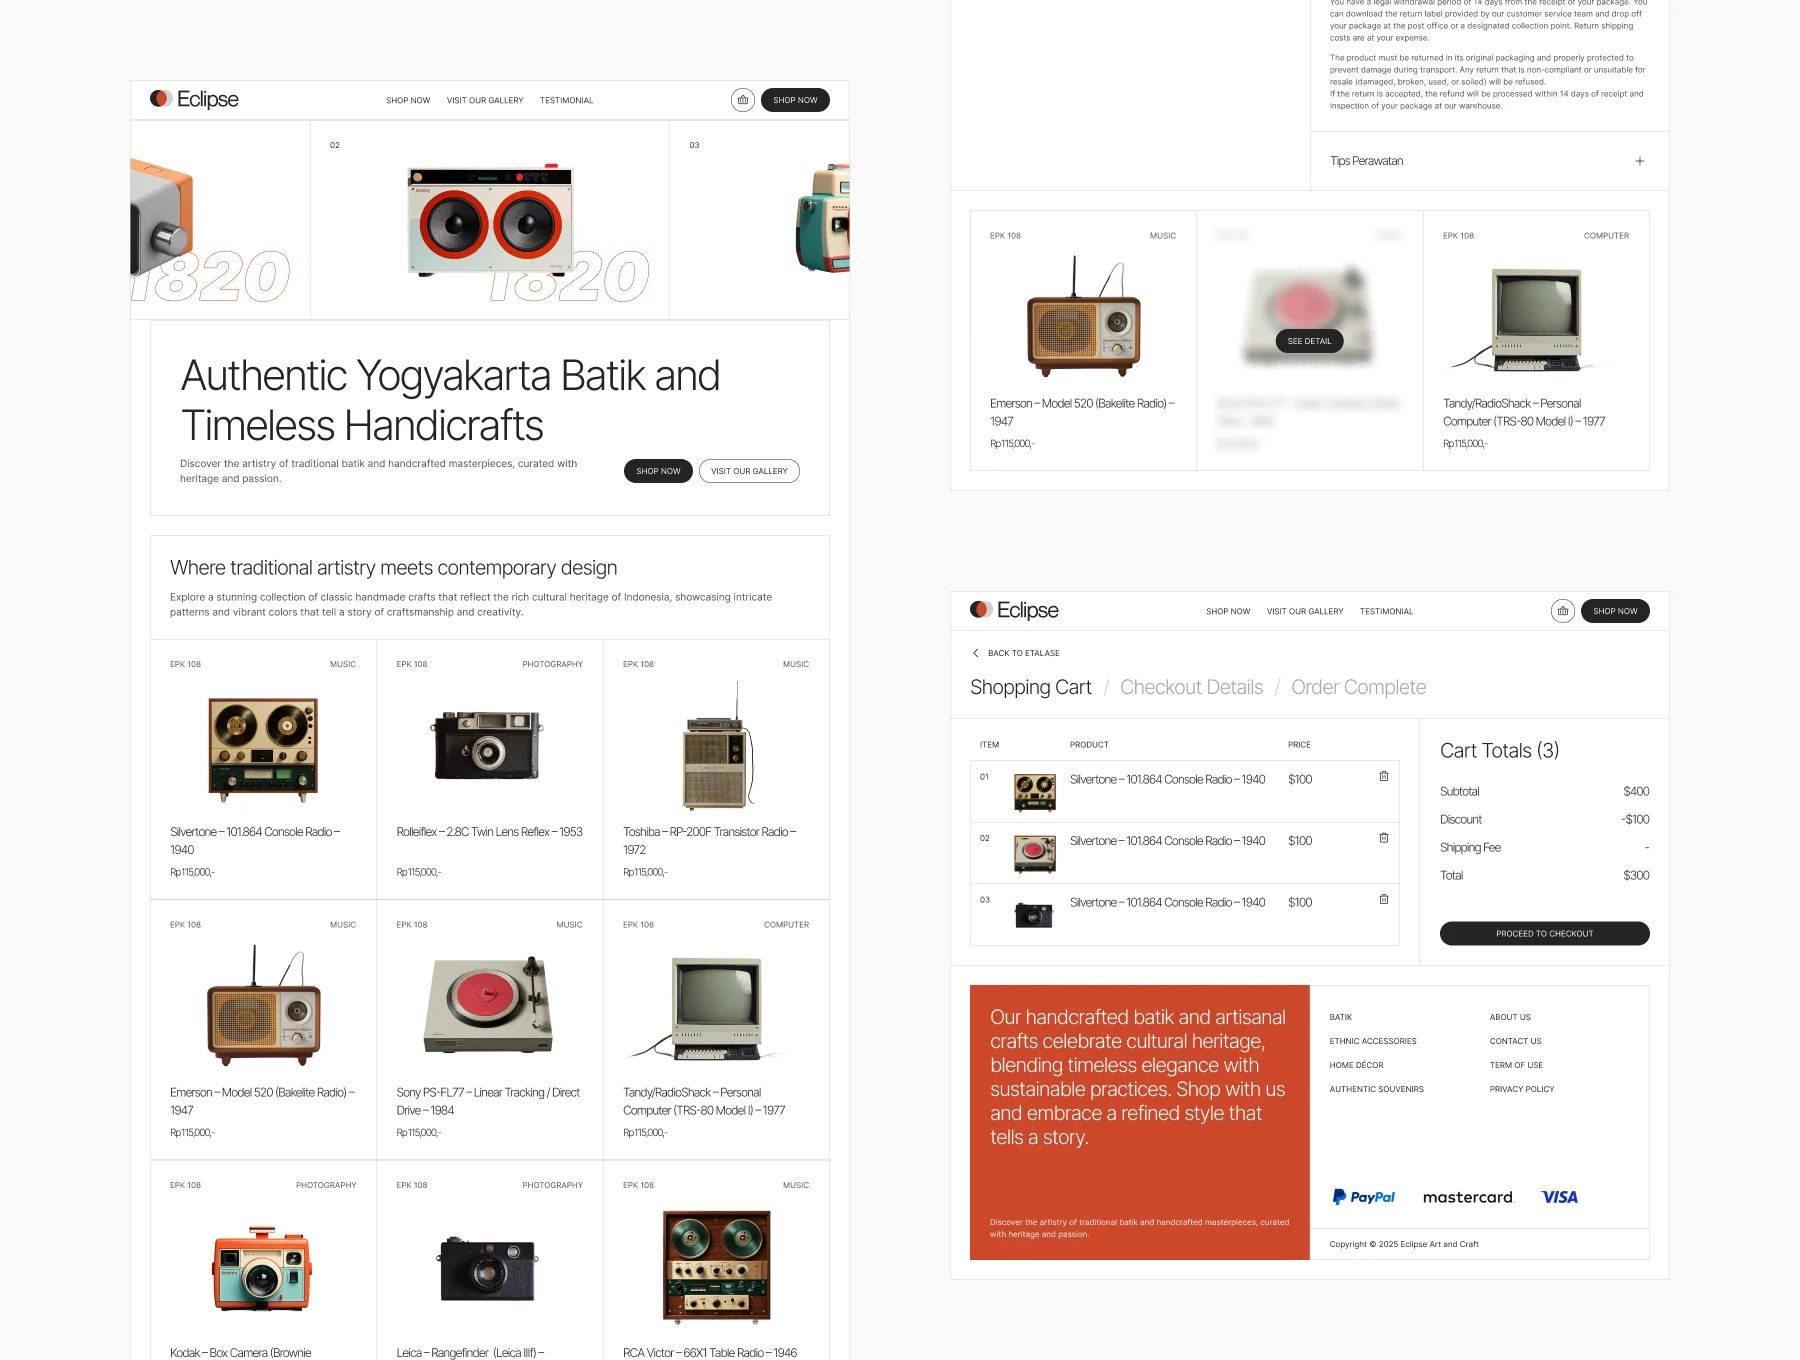Open Tandy TRS-80 computer image in main grid

click(x=709, y=1008)
